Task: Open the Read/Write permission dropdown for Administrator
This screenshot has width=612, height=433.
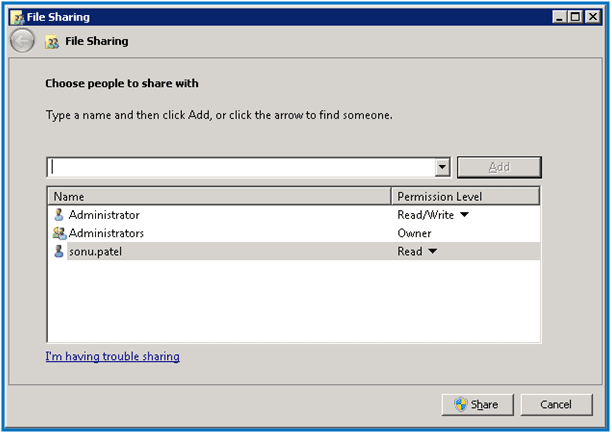Action: coord(464,215)
